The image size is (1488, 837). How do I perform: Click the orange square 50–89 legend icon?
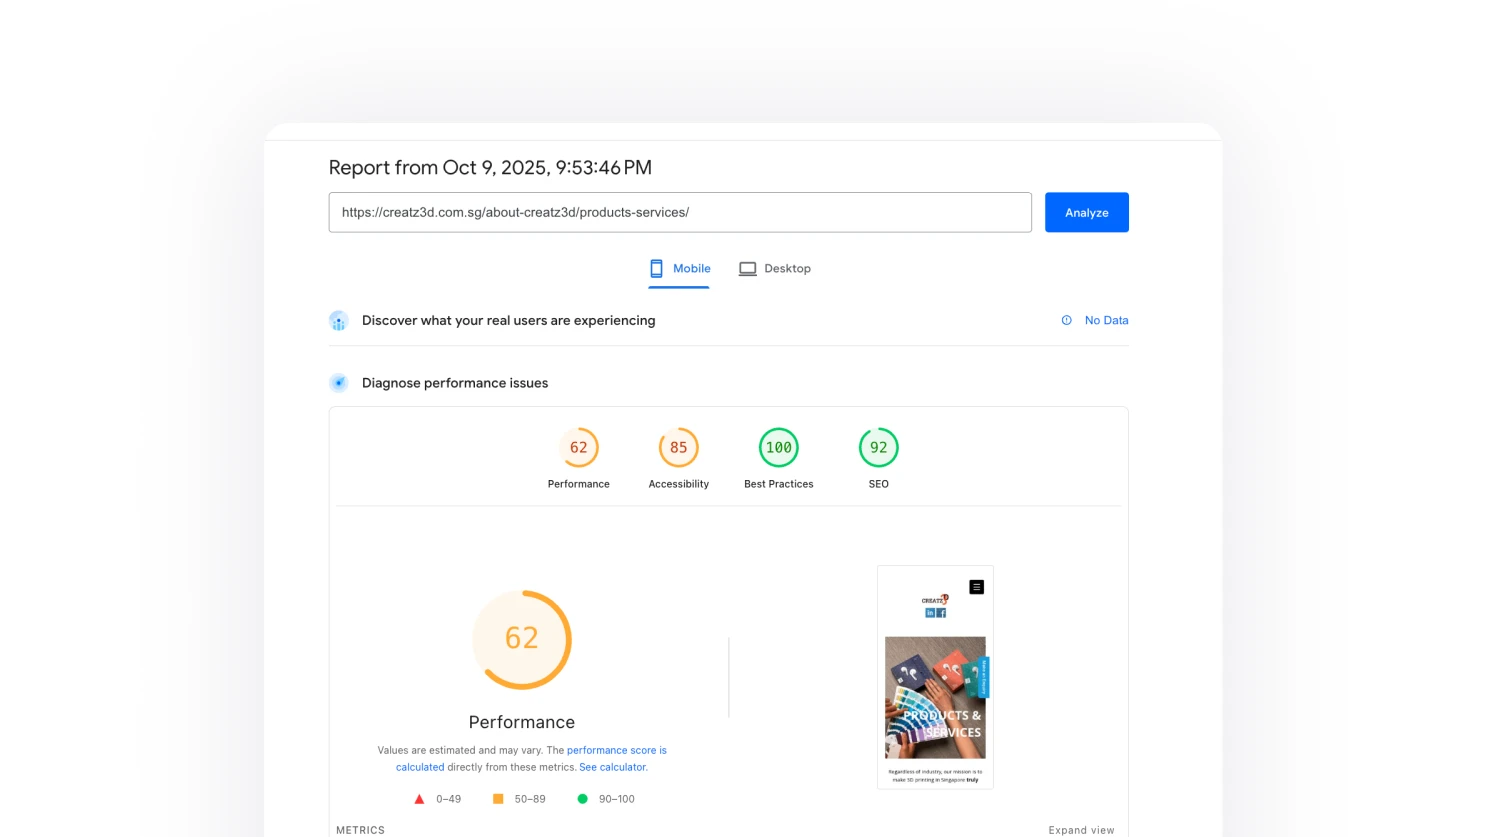(498, 799)
